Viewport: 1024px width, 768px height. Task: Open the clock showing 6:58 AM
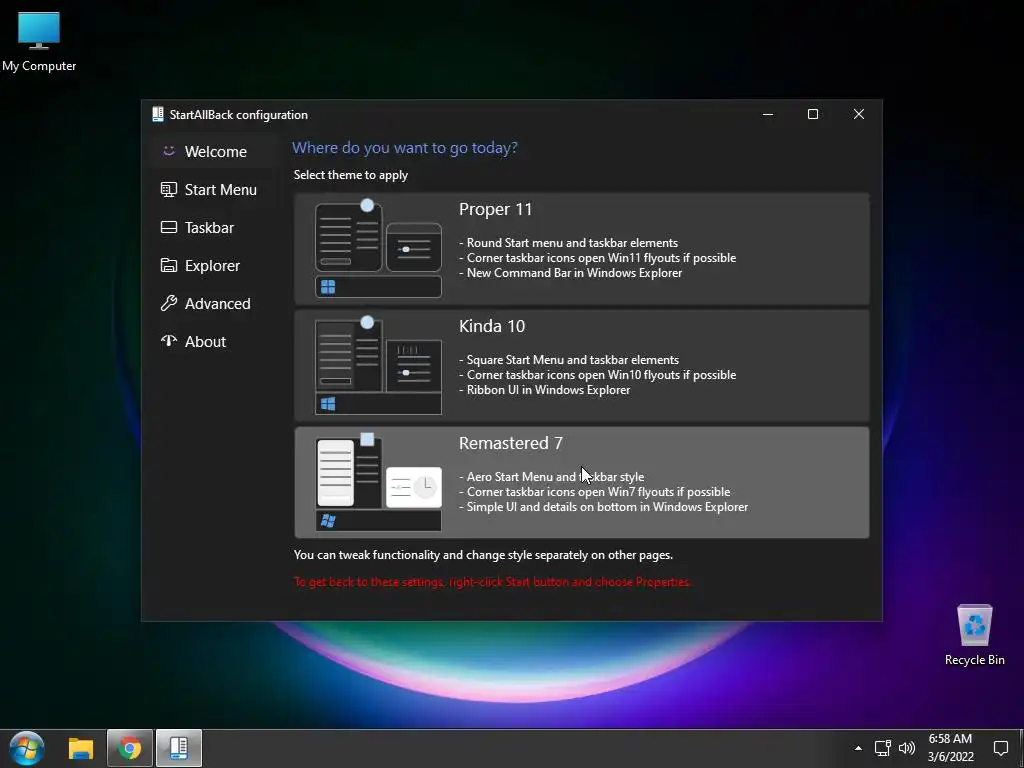point(950,748)
